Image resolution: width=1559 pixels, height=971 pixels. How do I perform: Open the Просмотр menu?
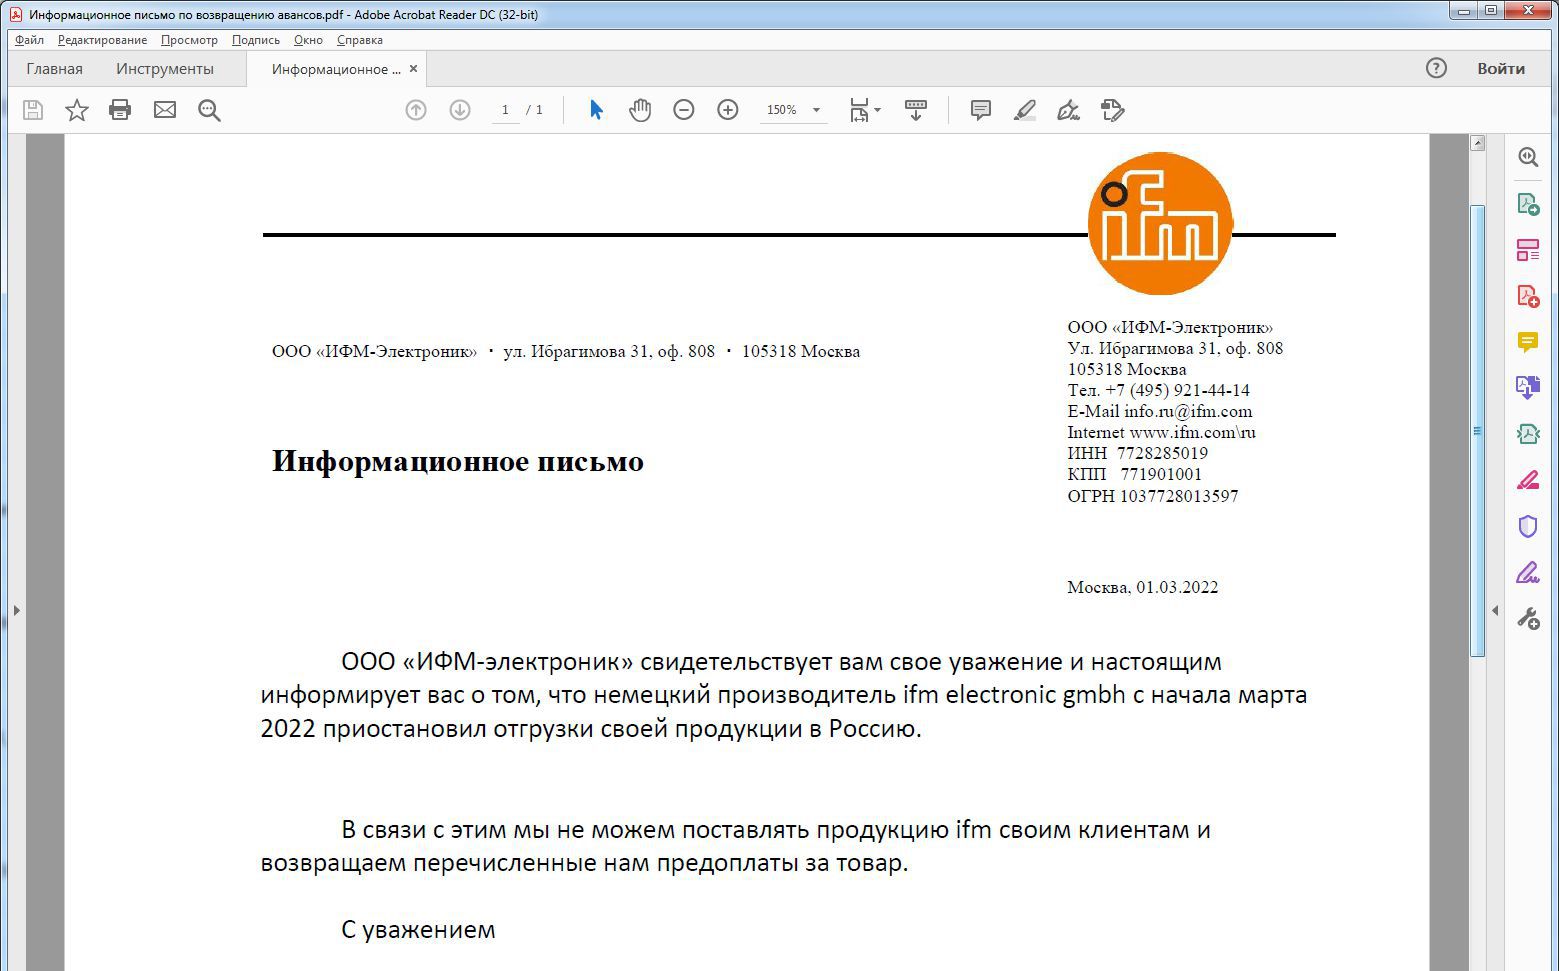189,40
